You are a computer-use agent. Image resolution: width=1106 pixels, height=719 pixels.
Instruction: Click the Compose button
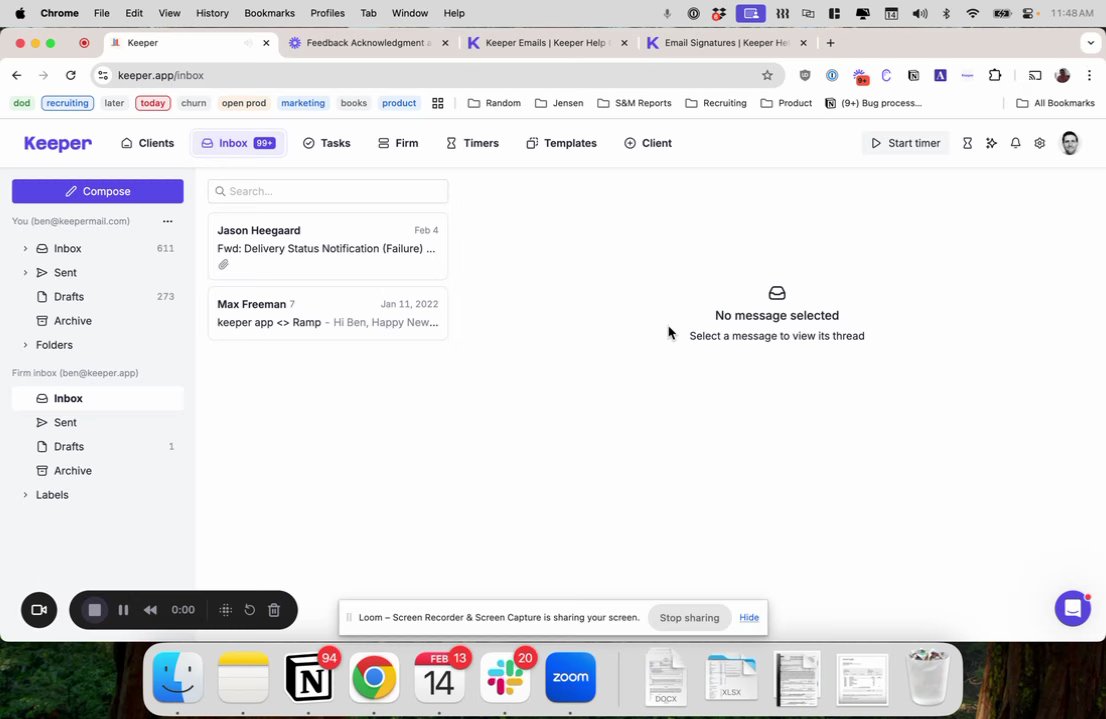click(x=97, y=191)
